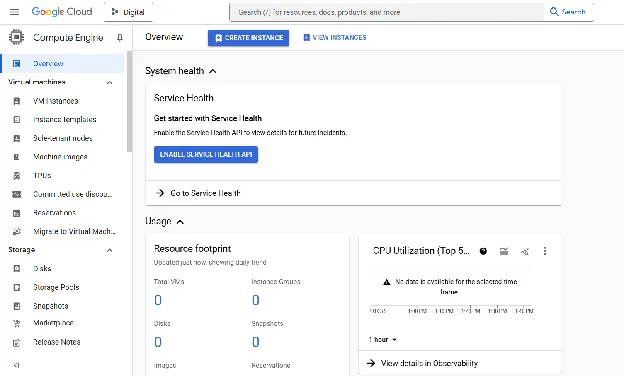This screenshot has height=376, width=624.
Task: Collapse the System health section
Action: click(x=213, y=71)
